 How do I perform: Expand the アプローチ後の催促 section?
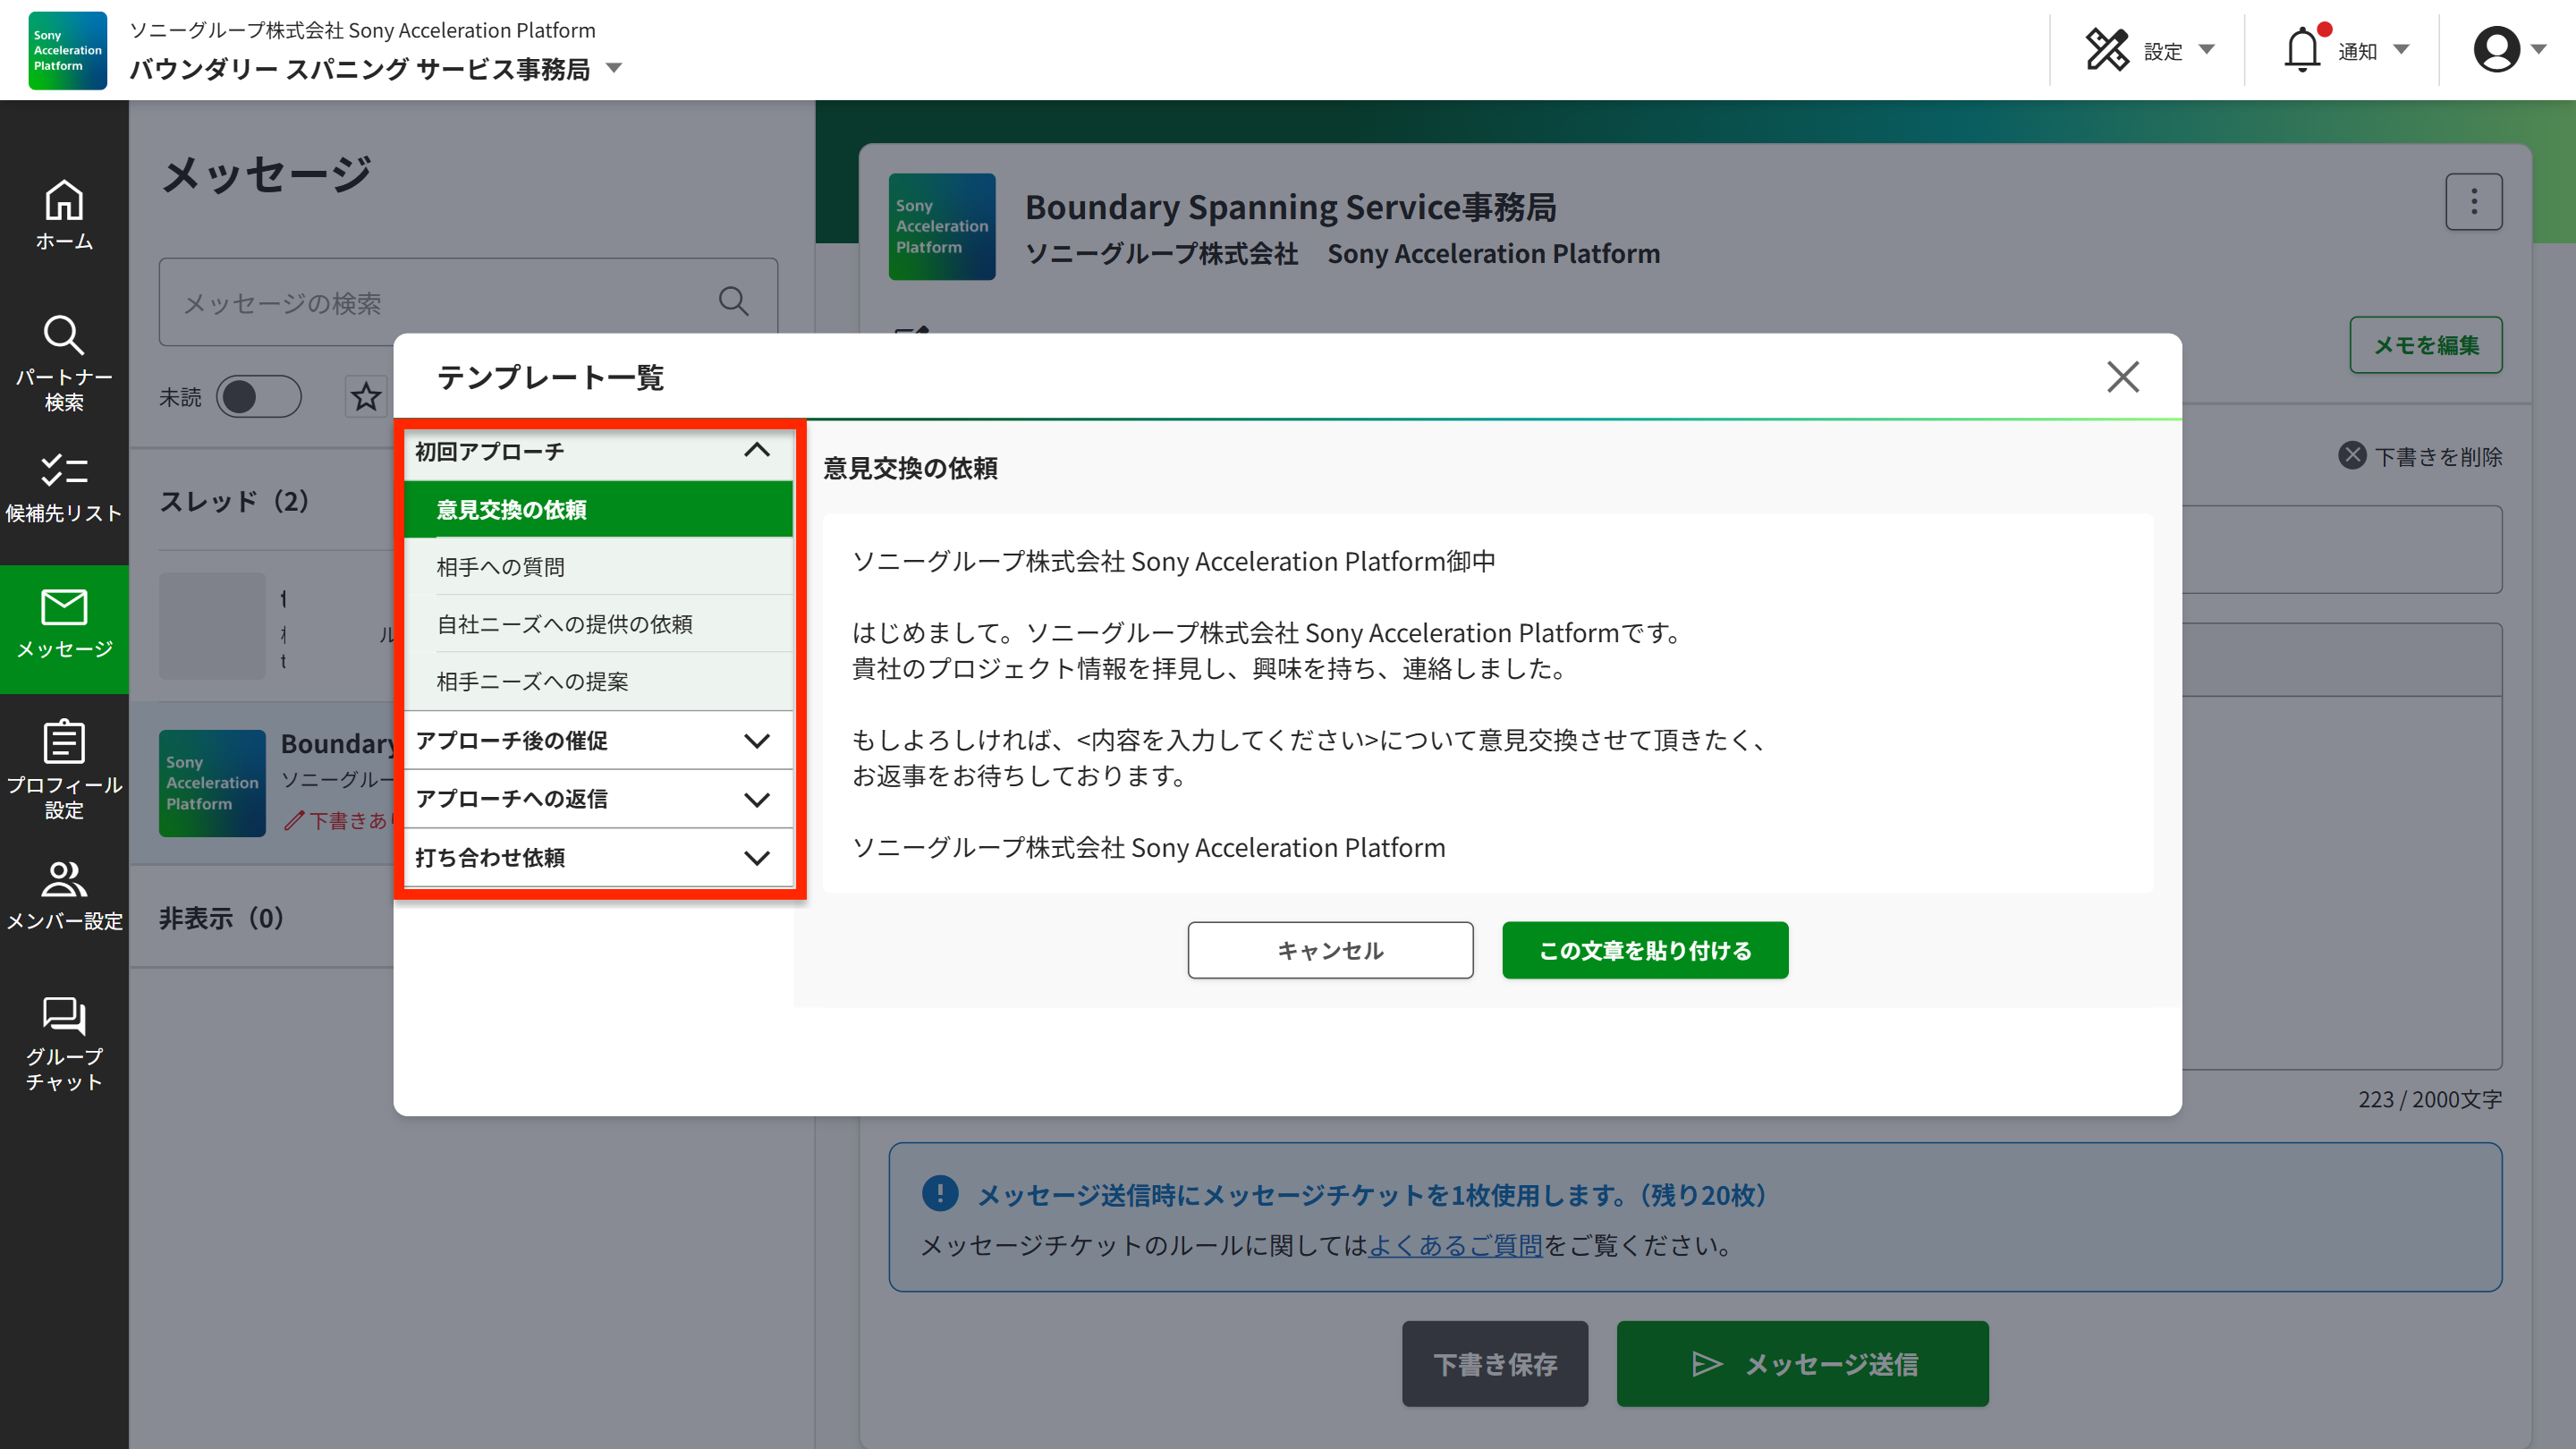pyautogui.click(x=757, y=741)
